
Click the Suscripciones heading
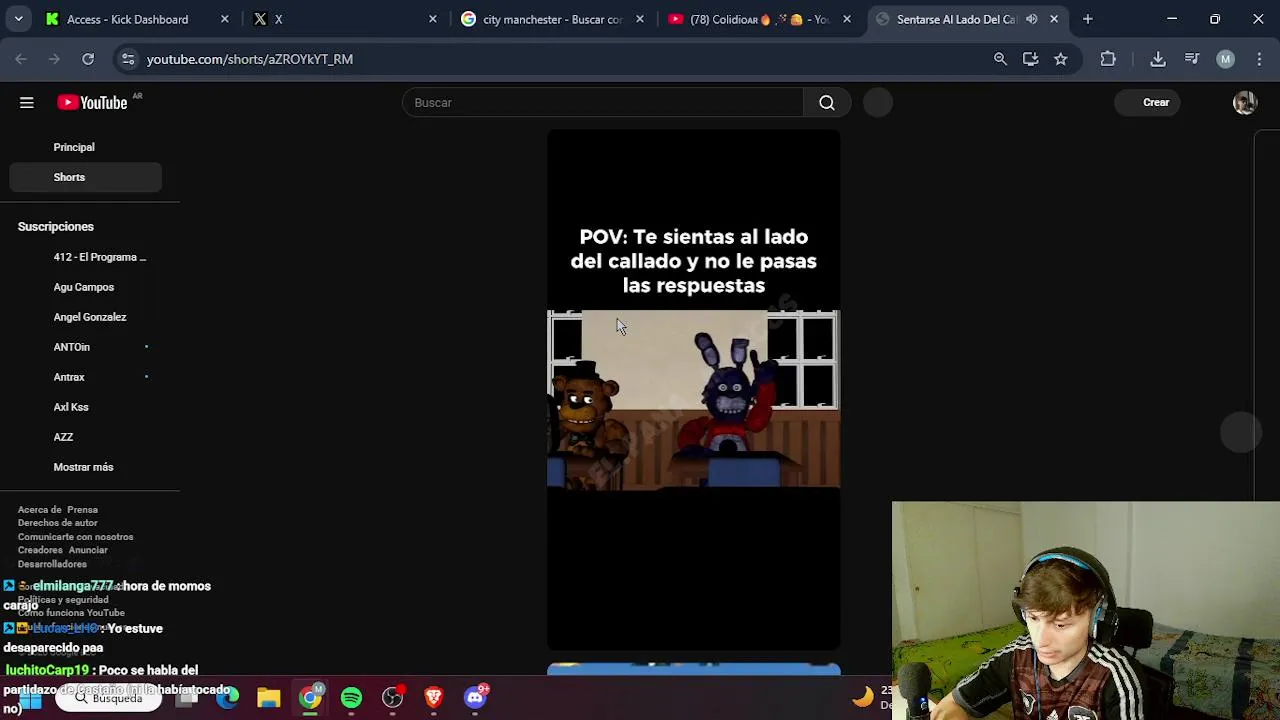click(x=55, y=227)
